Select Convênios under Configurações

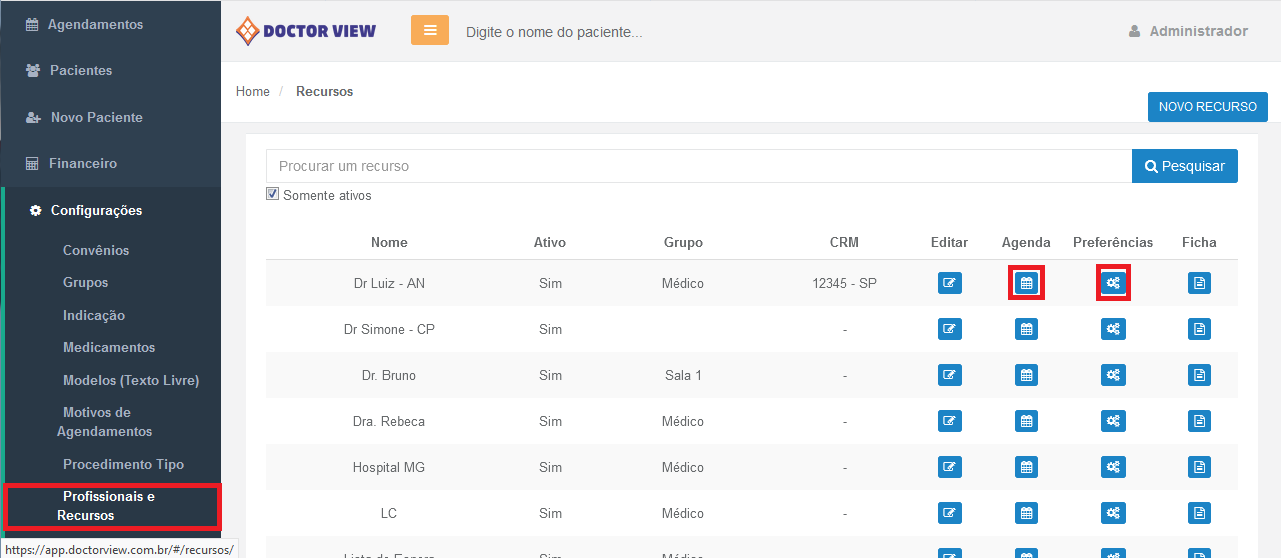tap(96, 250)
